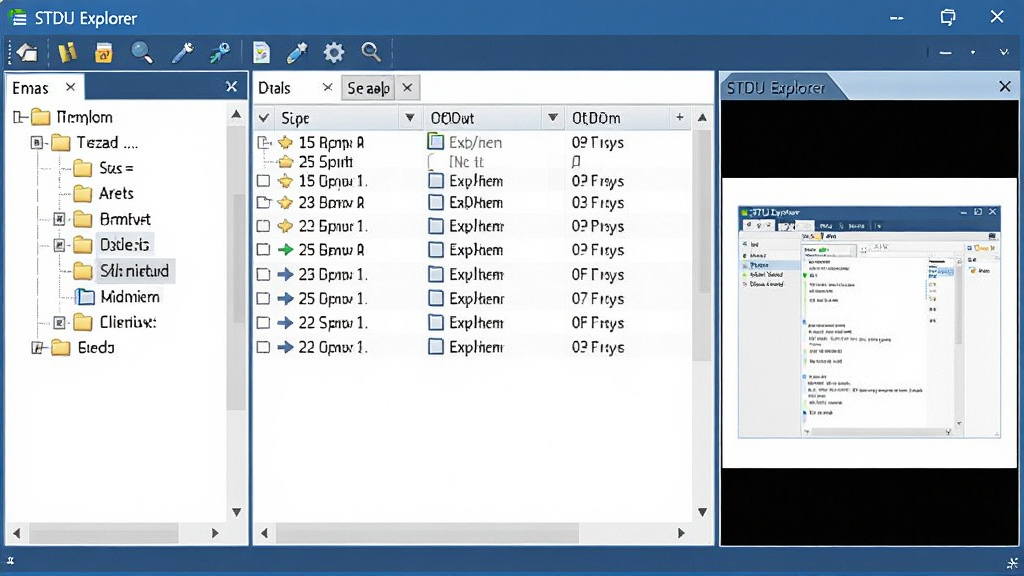Toggle checkbox for 22 Spnw 1 row
The height and width of the screenshot is (576, 1024).
[x=263, y=323]
